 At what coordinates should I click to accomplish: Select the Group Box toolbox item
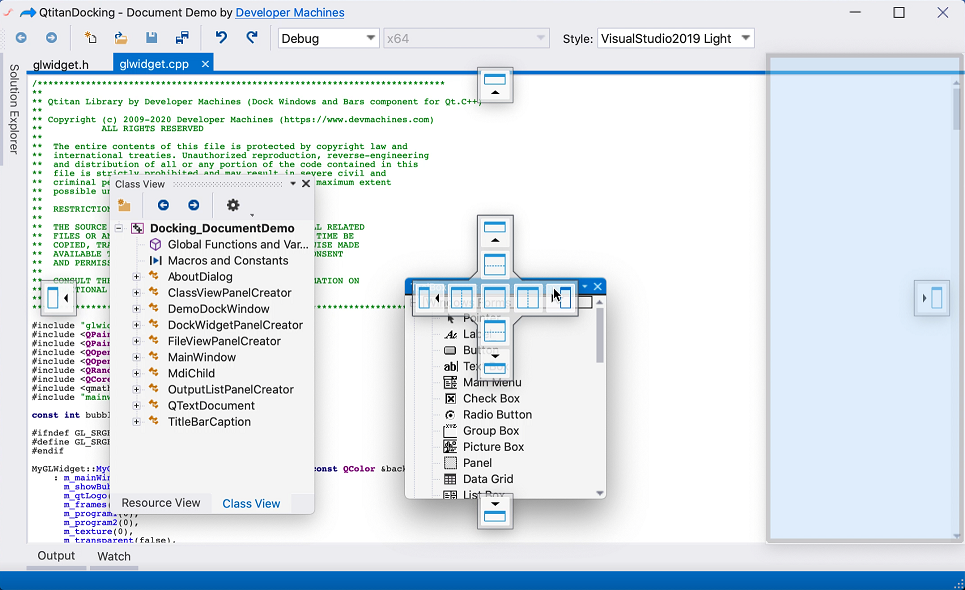[x=491, y=431]
